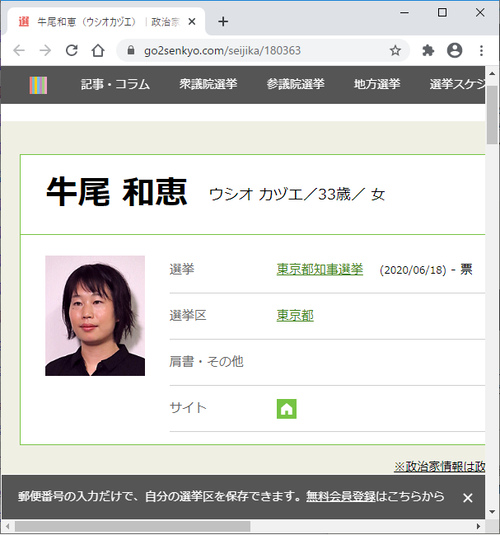Click the candidate portrait photo

95,316
